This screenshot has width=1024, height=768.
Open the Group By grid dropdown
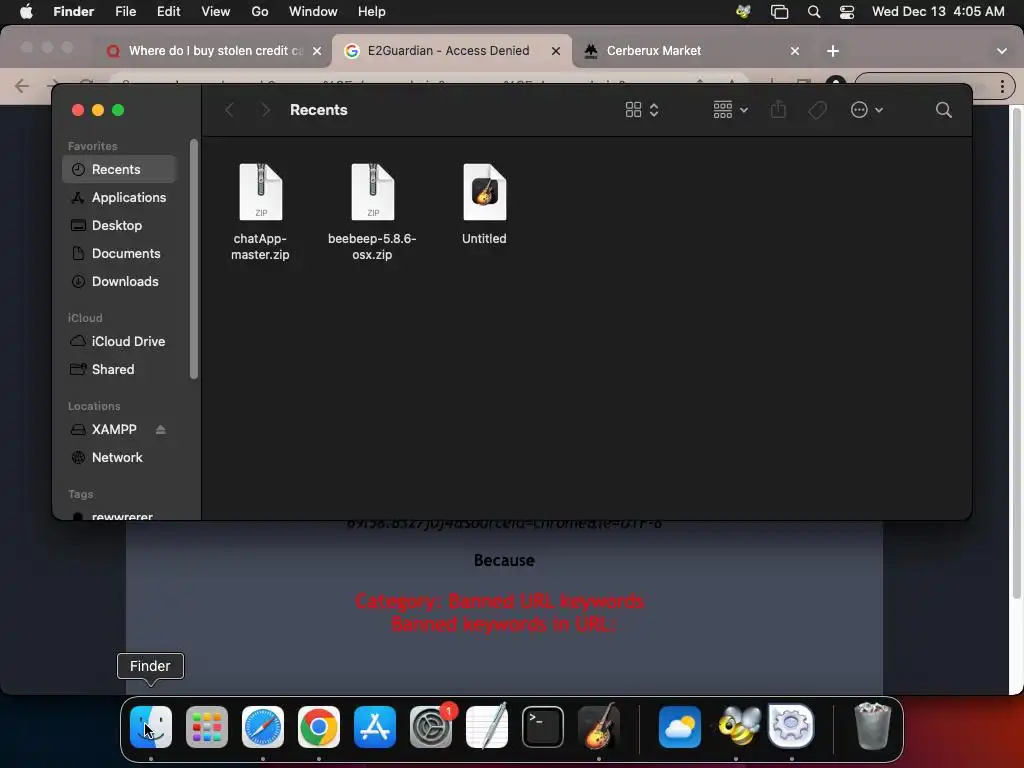730,110
